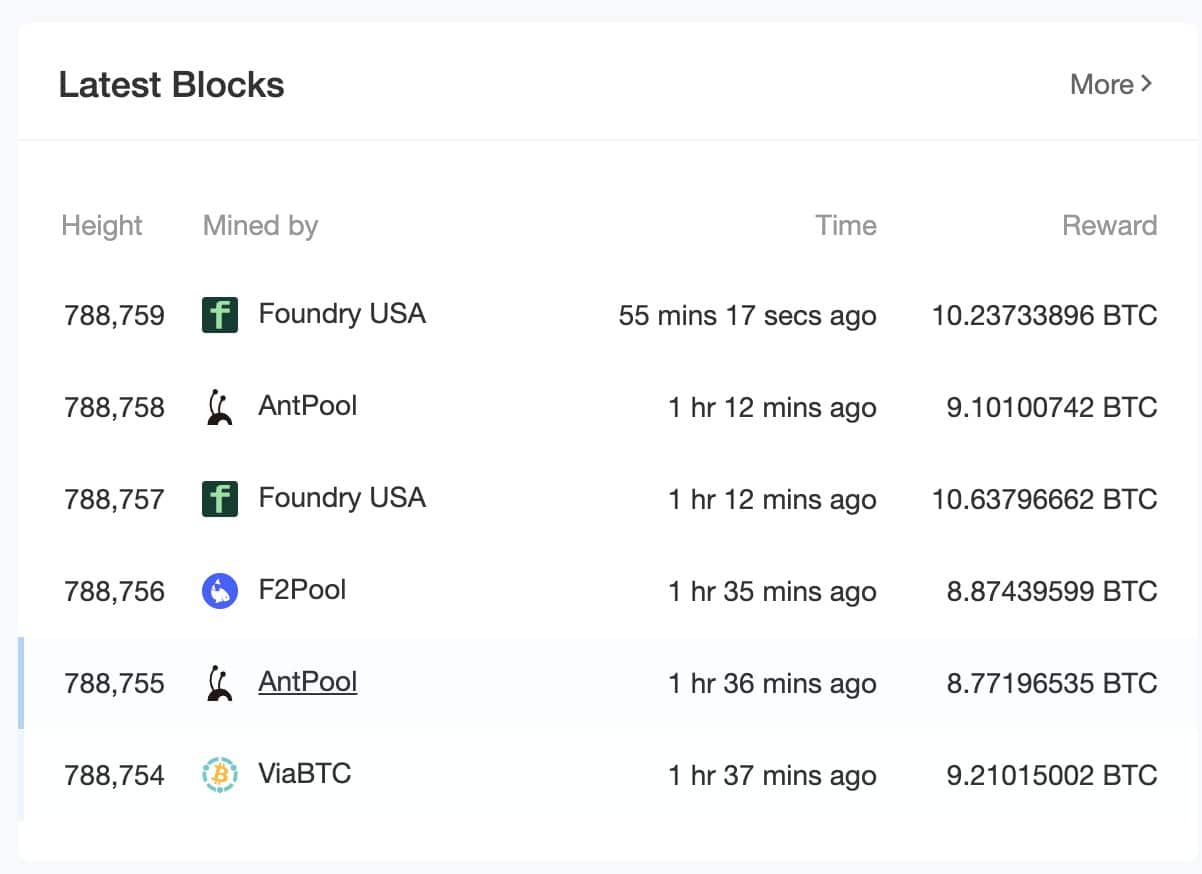View block 788,757 details
Image resolution: width=1202 pixels, height=874 pixels.
pos(114,500)
